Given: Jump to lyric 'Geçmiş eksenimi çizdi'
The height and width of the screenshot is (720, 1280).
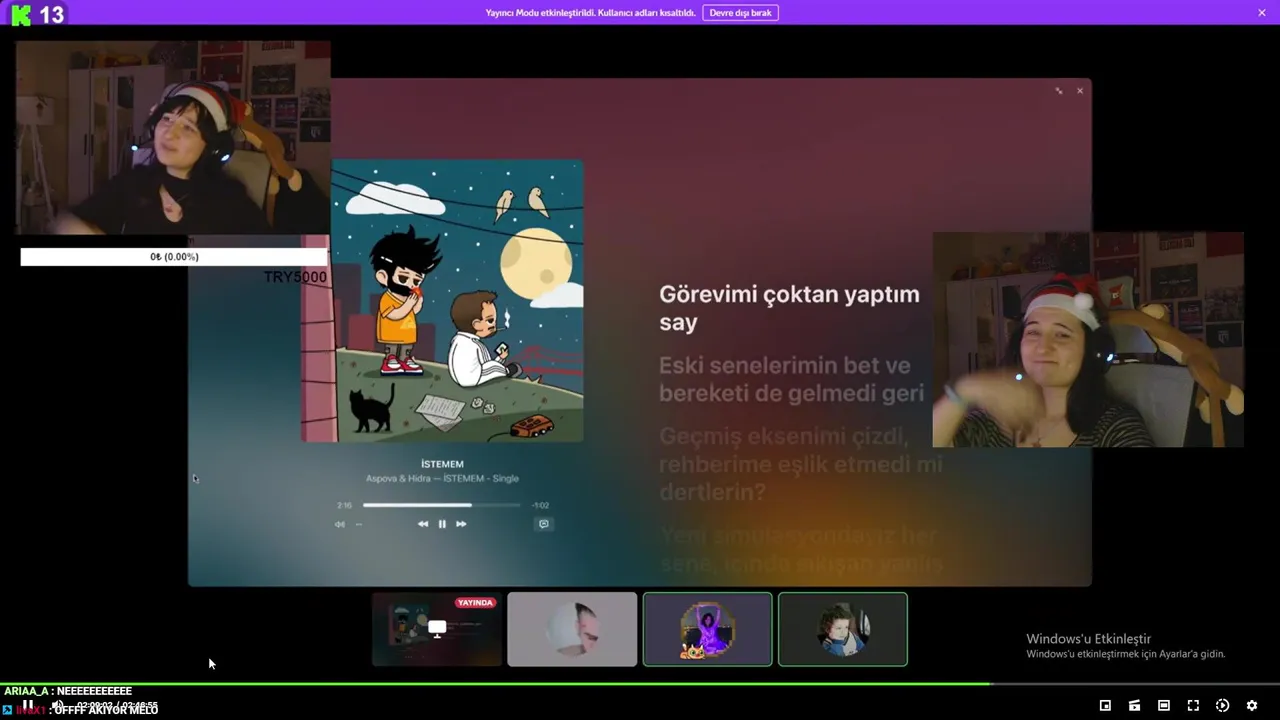Looking at the screenshot, I should tap(800, 464).
